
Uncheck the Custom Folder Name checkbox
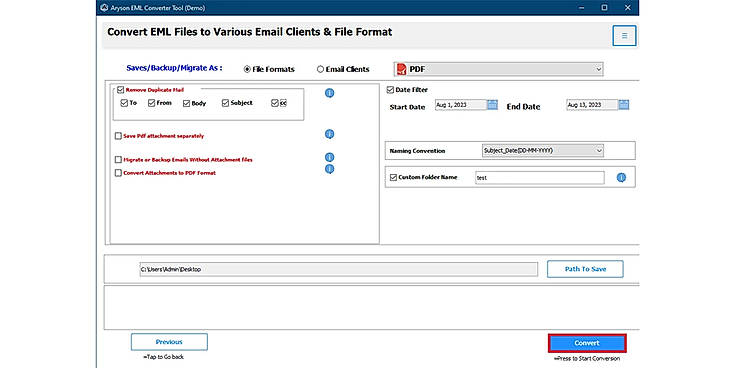click(393, 177)
